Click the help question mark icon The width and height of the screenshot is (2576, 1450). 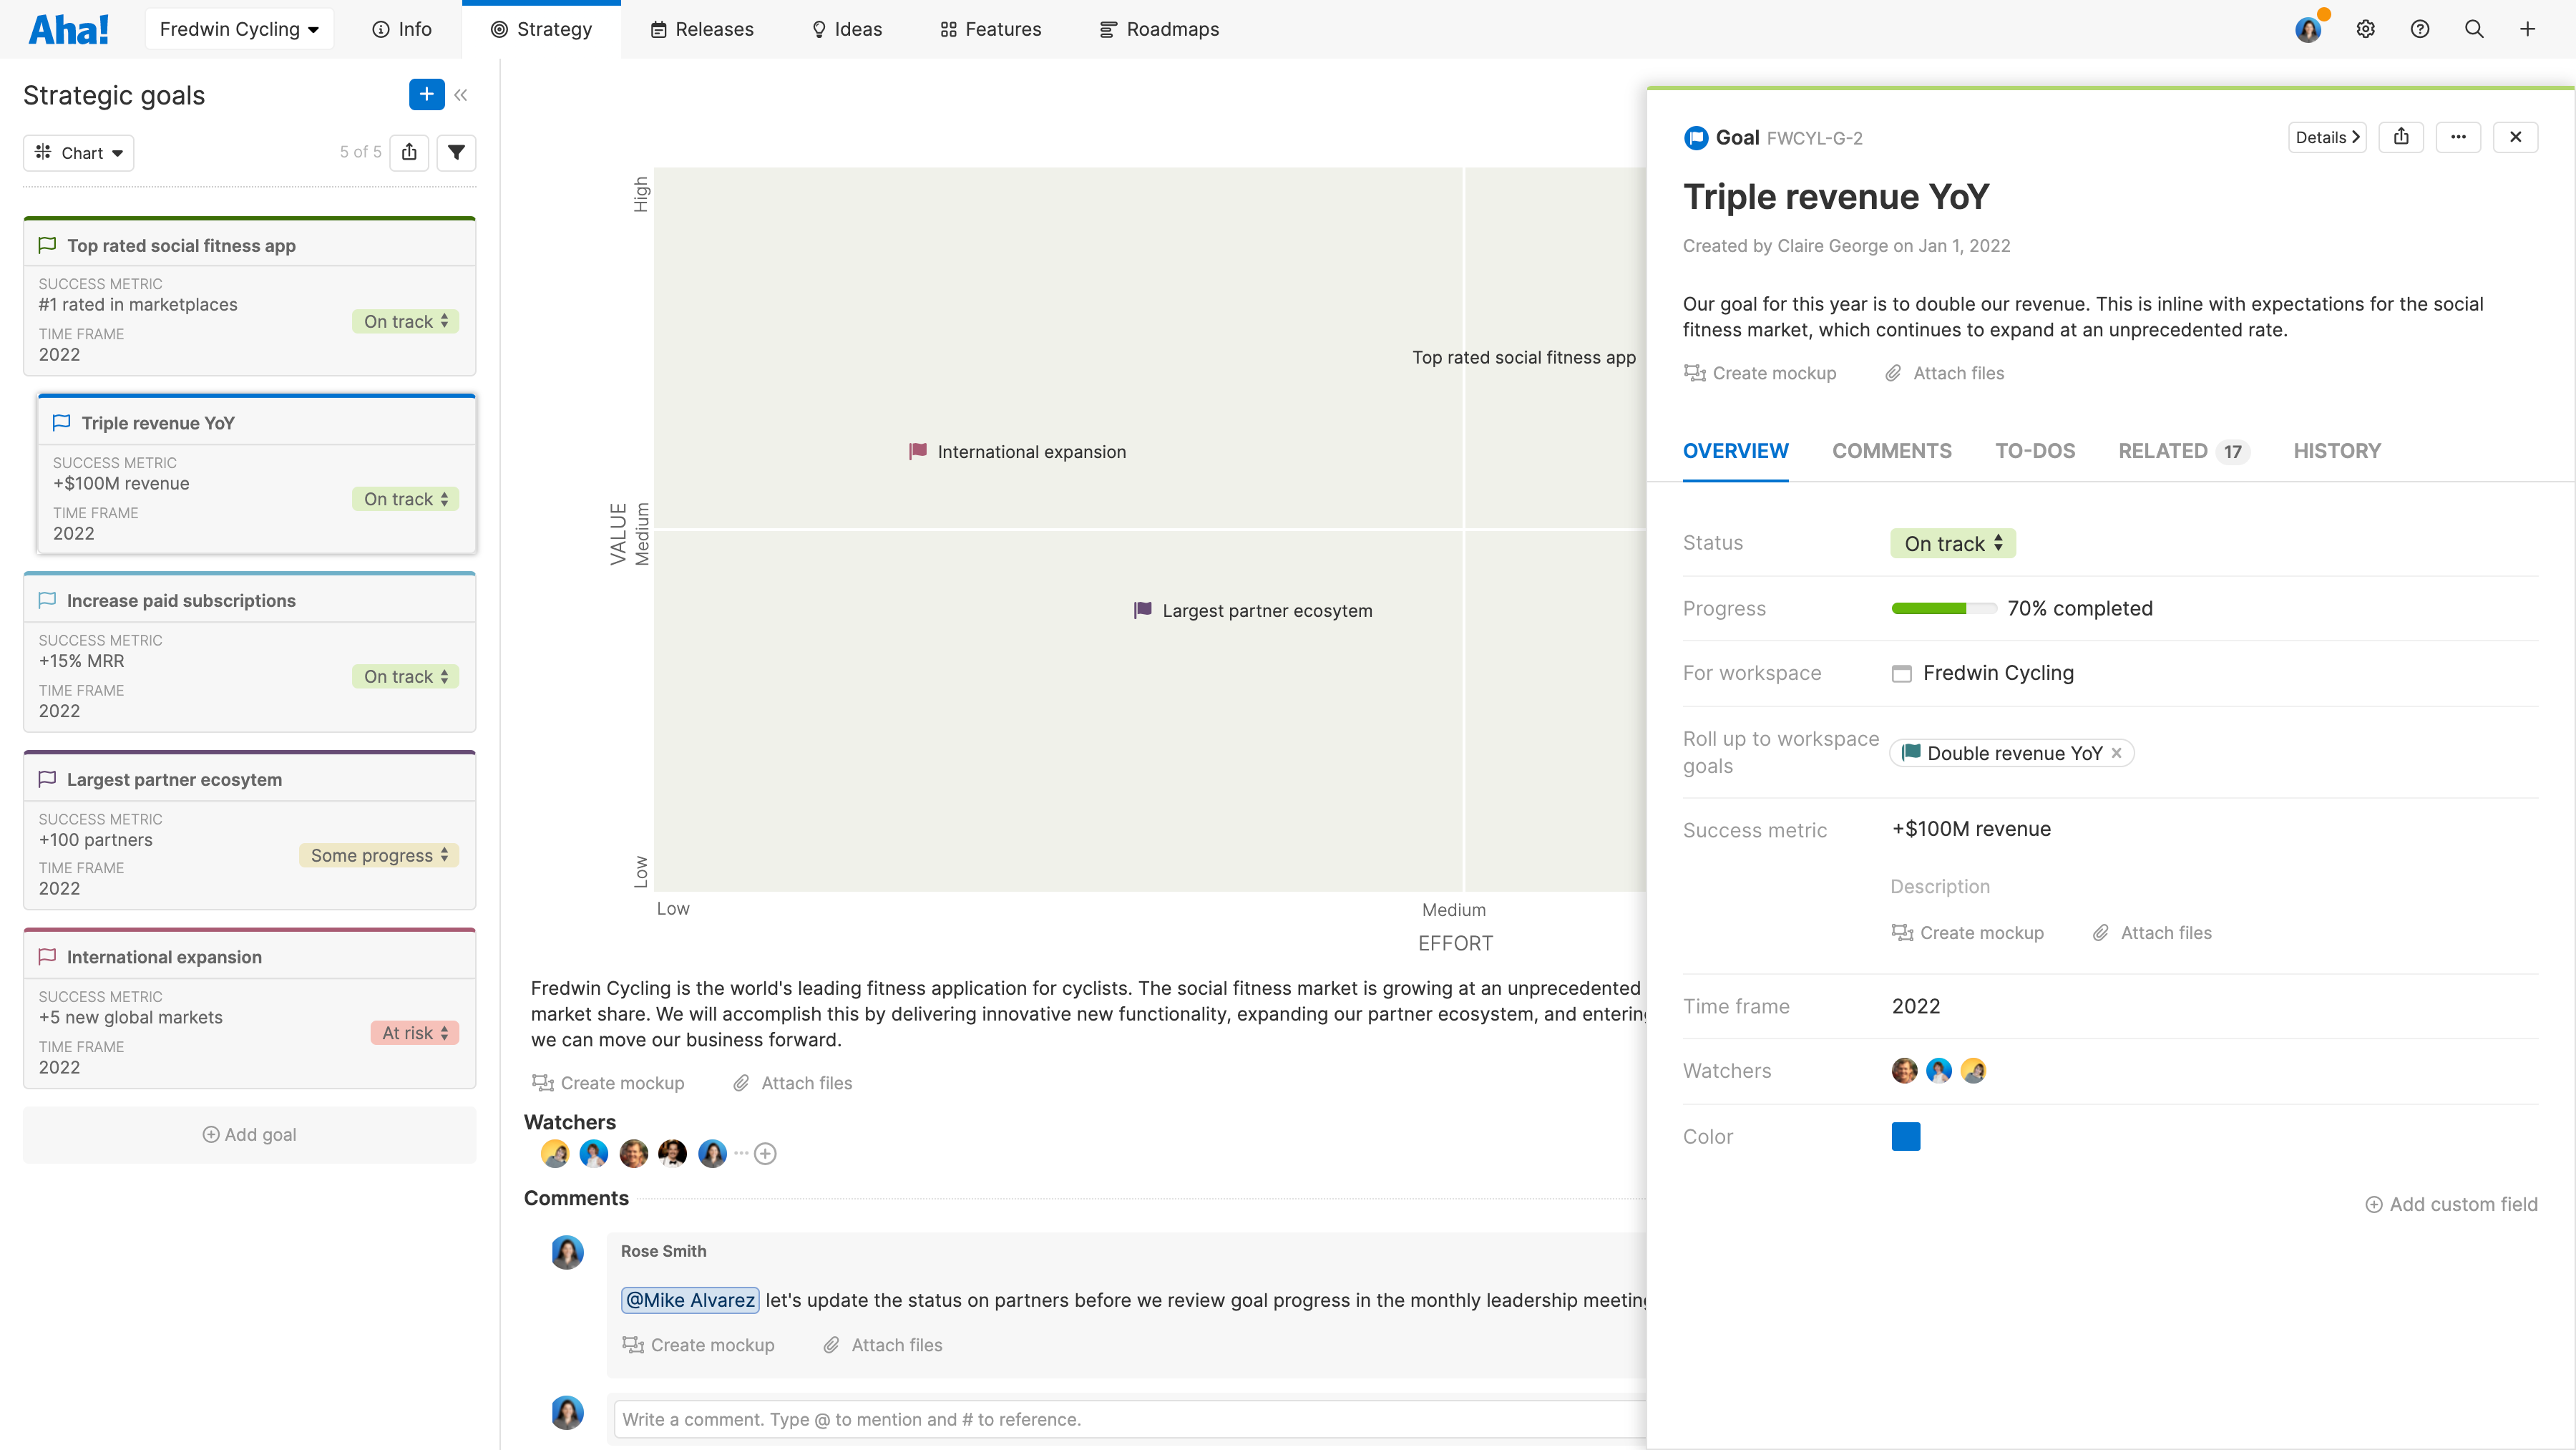coord(2420,29)
